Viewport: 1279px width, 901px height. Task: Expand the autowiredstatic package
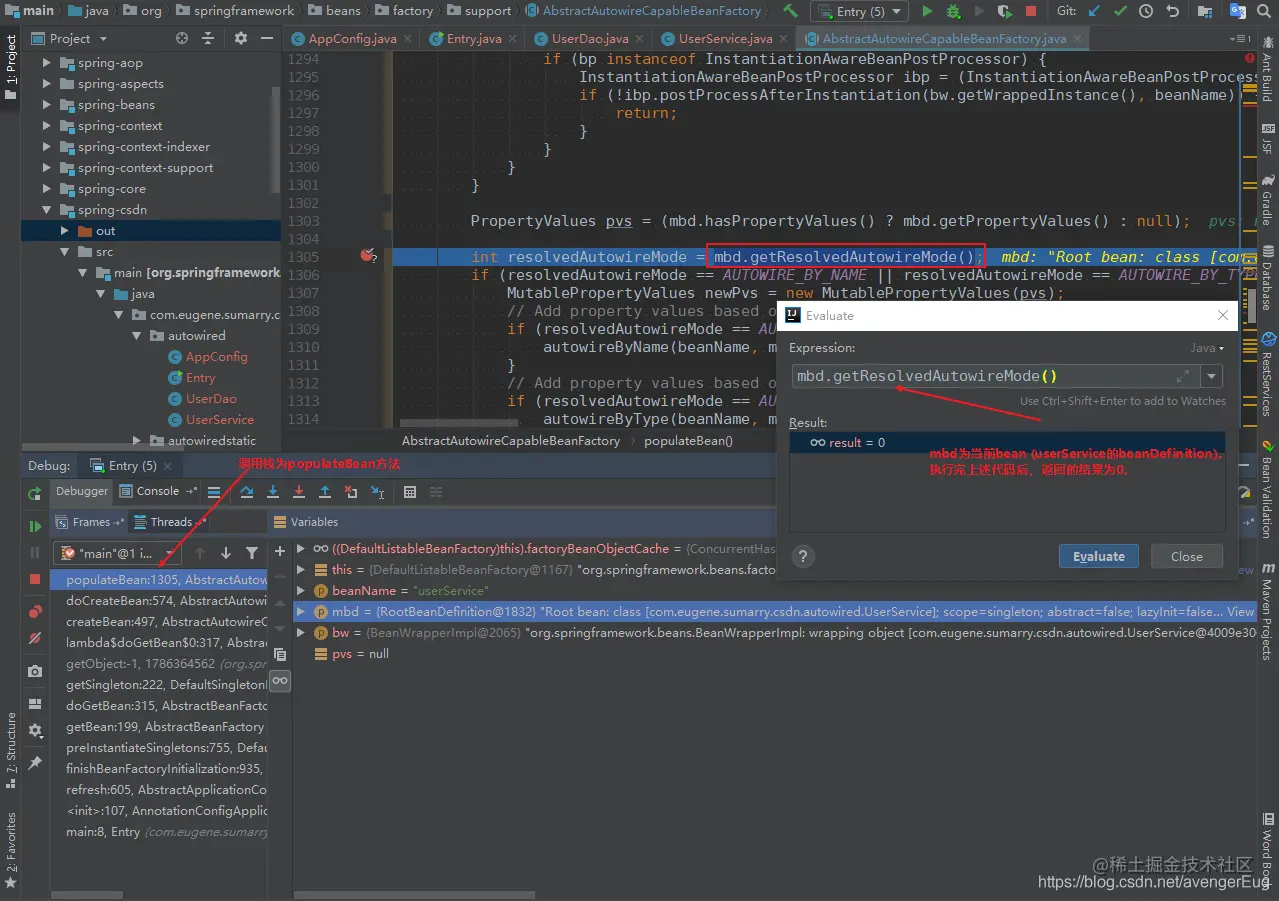[x=137, y=440]
